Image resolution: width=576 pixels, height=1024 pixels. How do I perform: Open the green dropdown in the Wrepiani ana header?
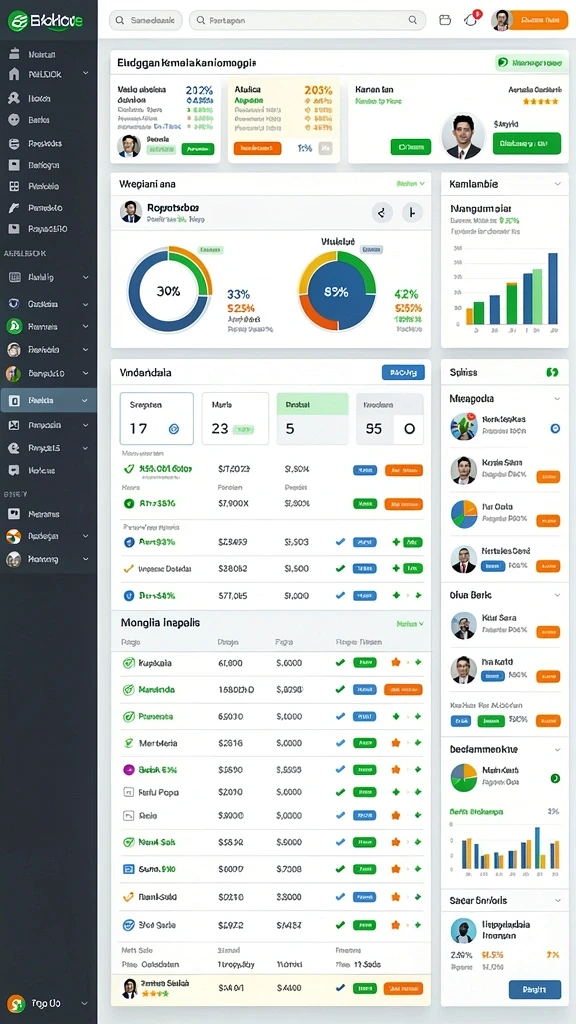(x=410, y=184)
